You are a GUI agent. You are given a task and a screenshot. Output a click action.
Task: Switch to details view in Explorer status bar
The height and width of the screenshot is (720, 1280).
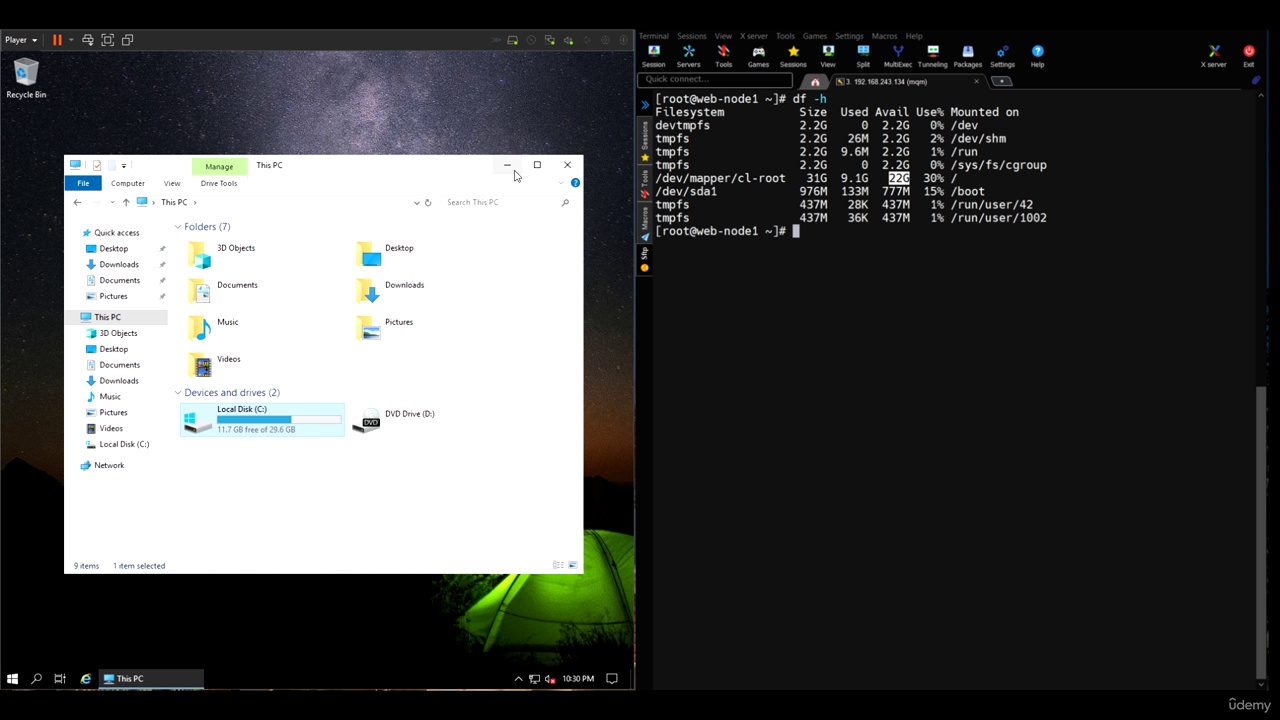(558, 566)
